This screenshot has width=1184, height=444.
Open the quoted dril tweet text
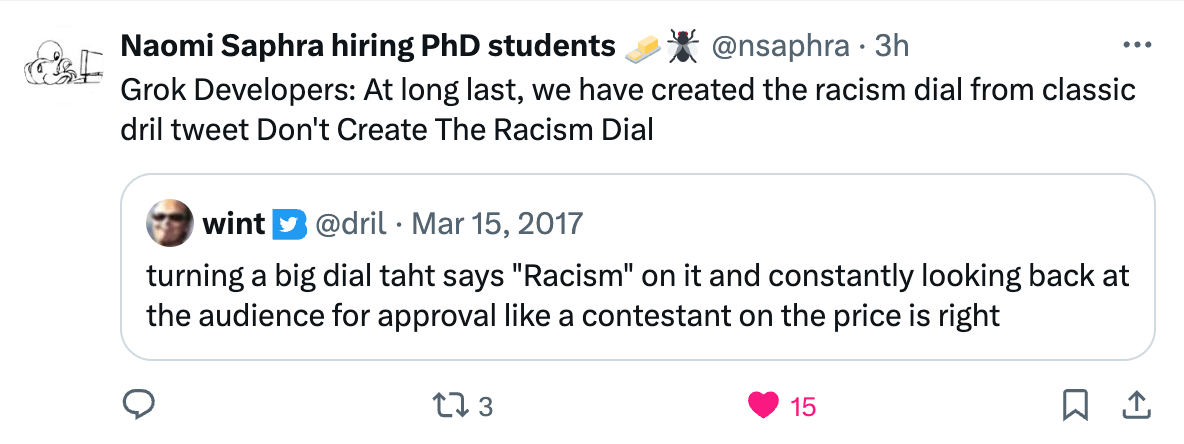click(x=638, y=296)
